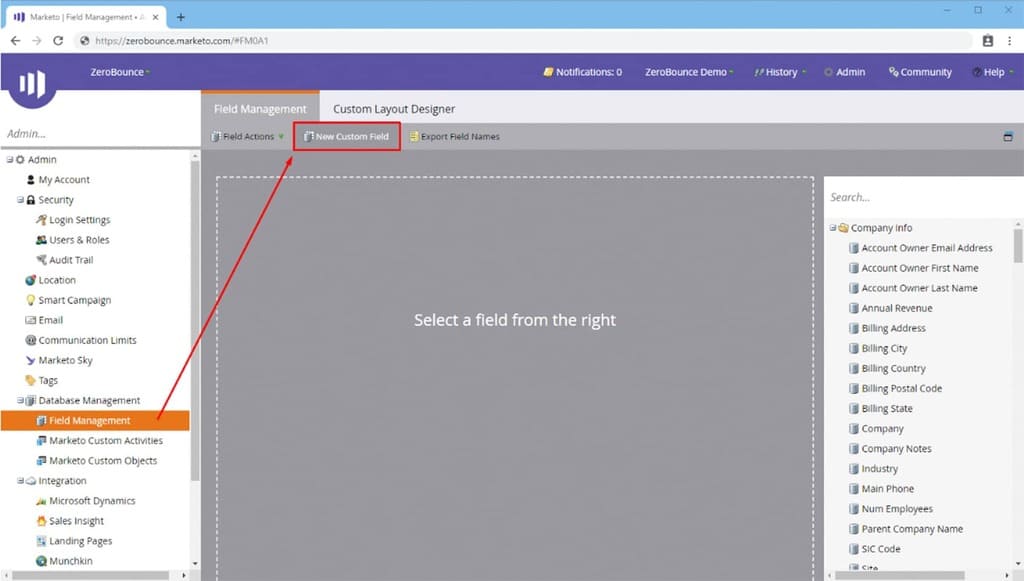Screen dimensions: 1024x581
Task: Click the browser address bar
Action: pyautogui.click(x=522, y=40)
